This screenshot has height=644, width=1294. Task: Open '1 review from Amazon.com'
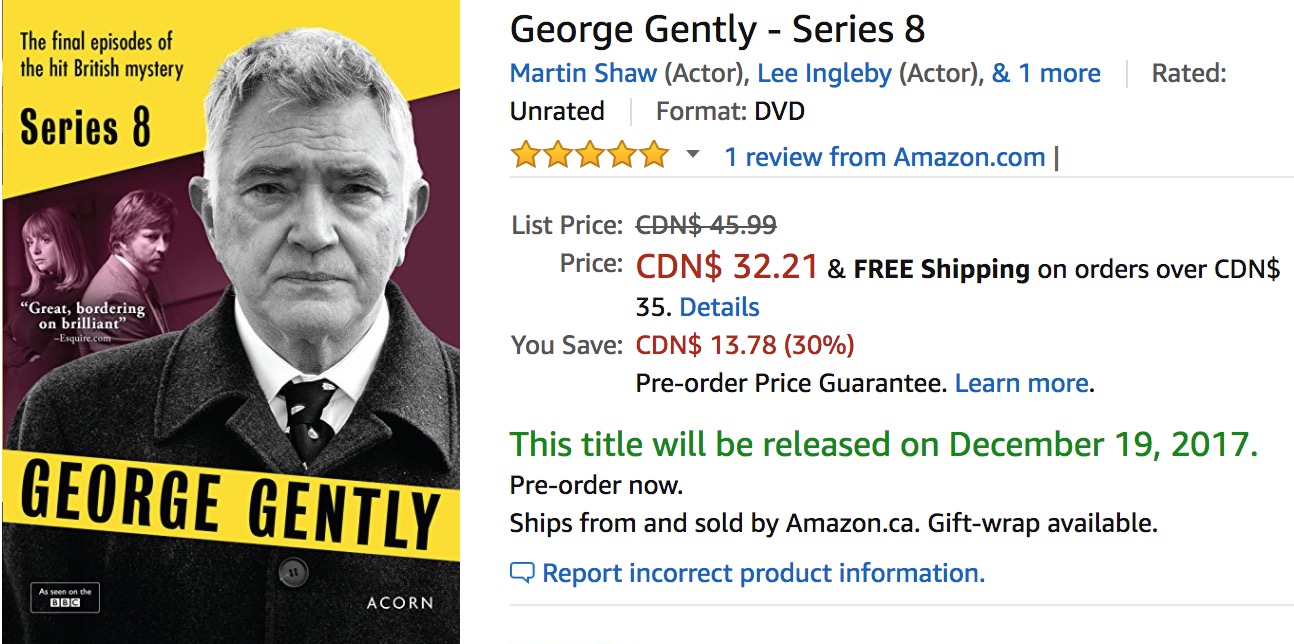click(885, 157)
